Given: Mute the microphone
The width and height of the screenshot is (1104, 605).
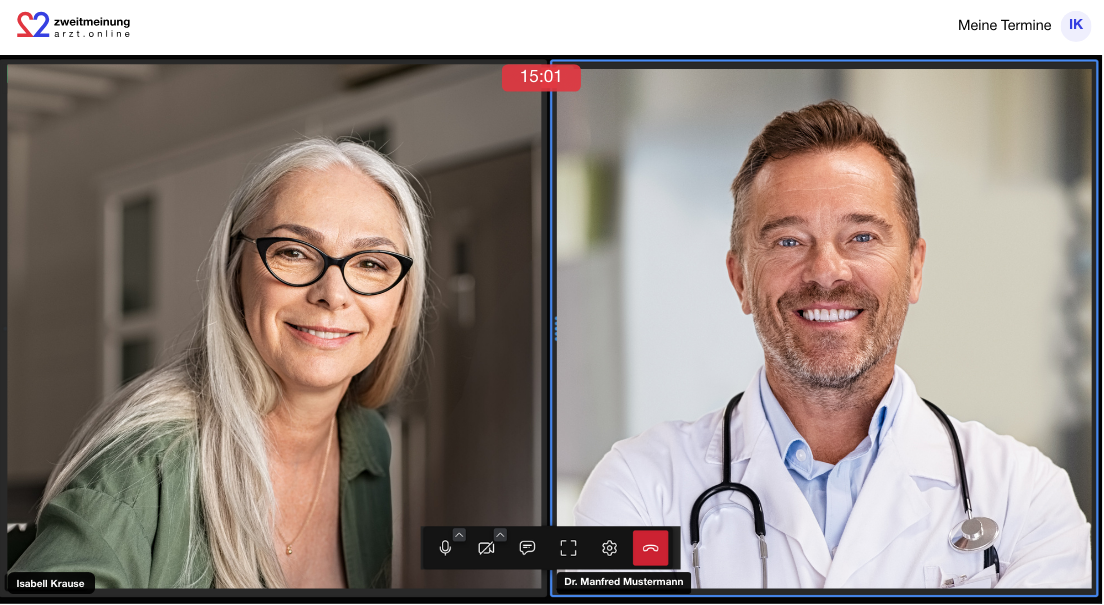Looking at the screenshot, I should point(445,548).
